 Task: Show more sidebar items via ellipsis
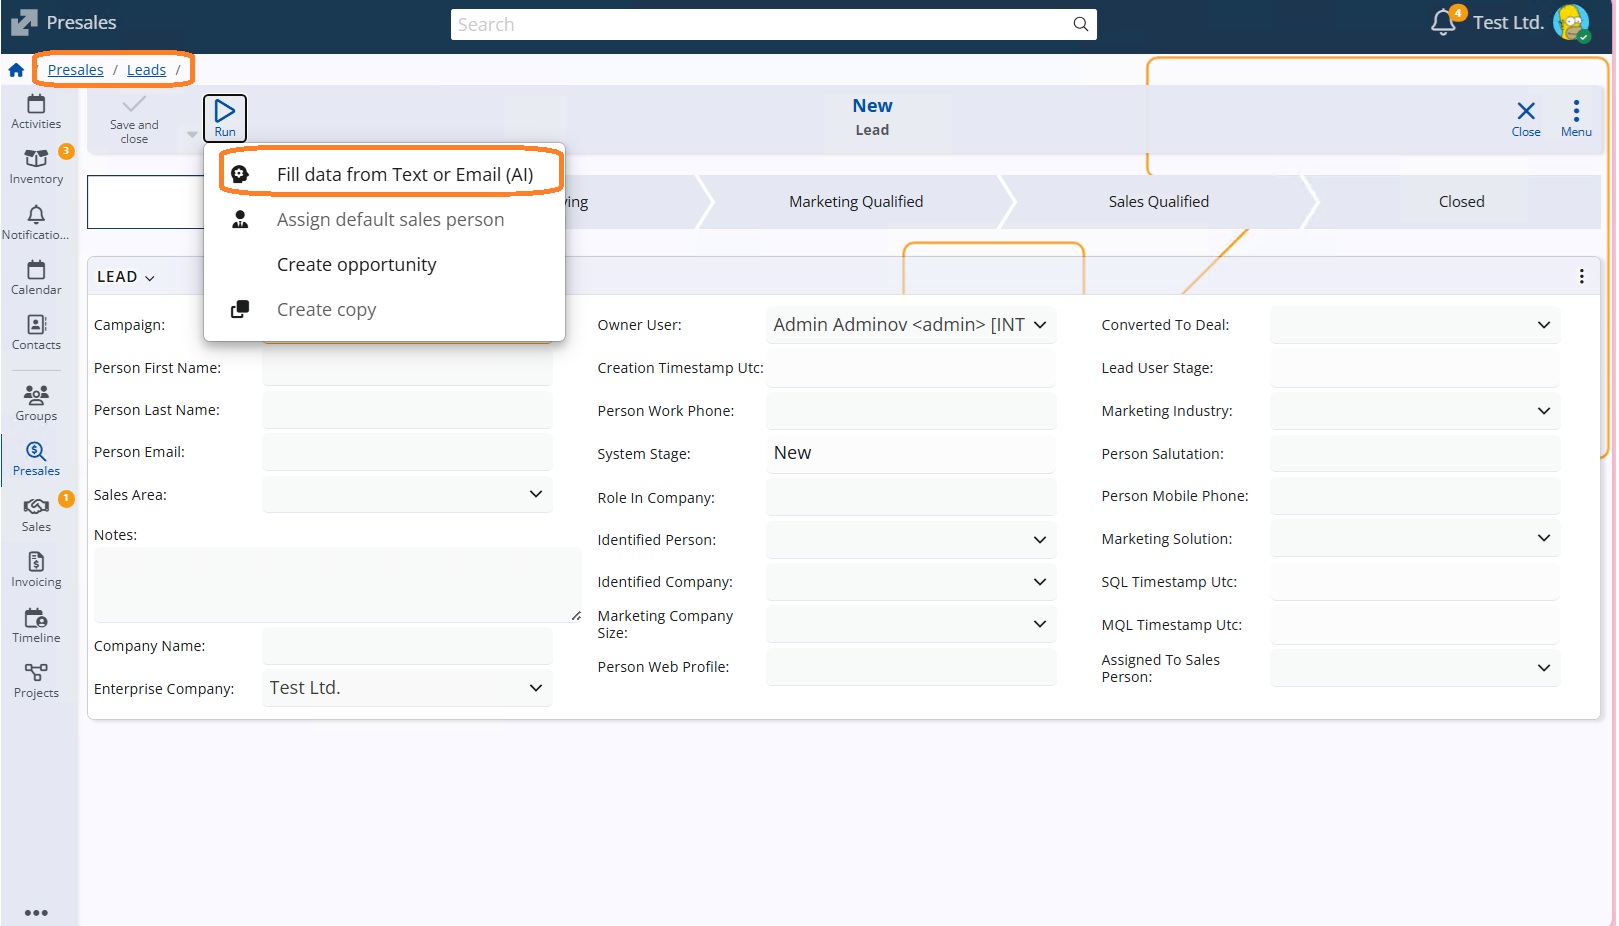coord(36,912)
